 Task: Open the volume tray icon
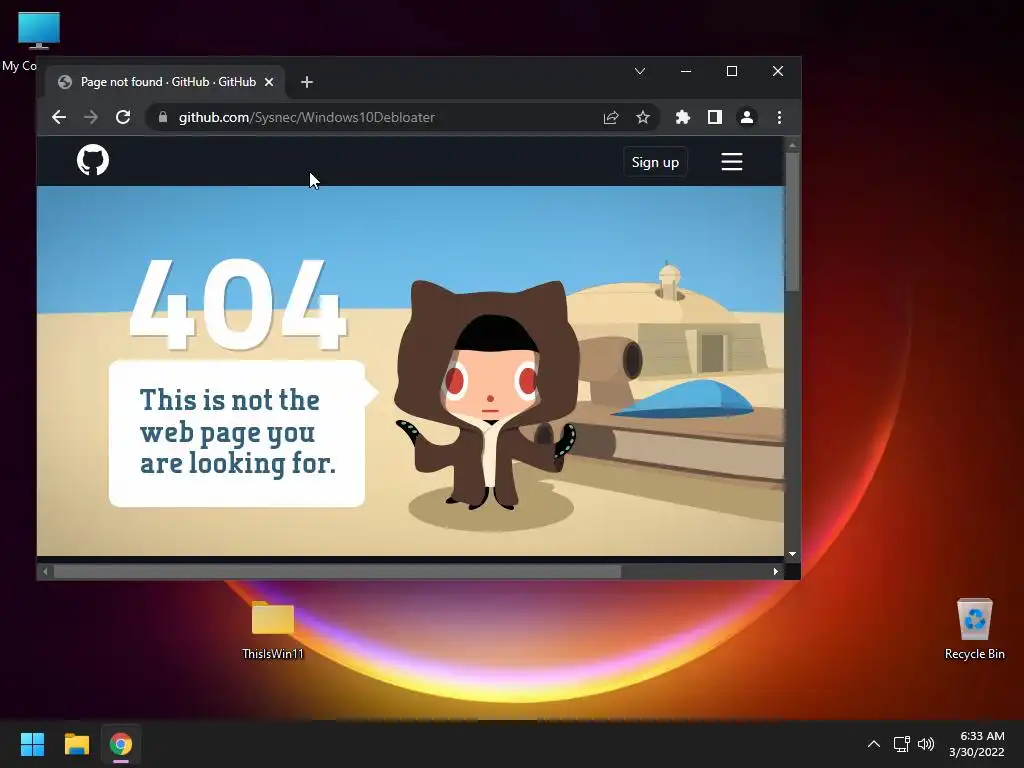click(926, 744)
